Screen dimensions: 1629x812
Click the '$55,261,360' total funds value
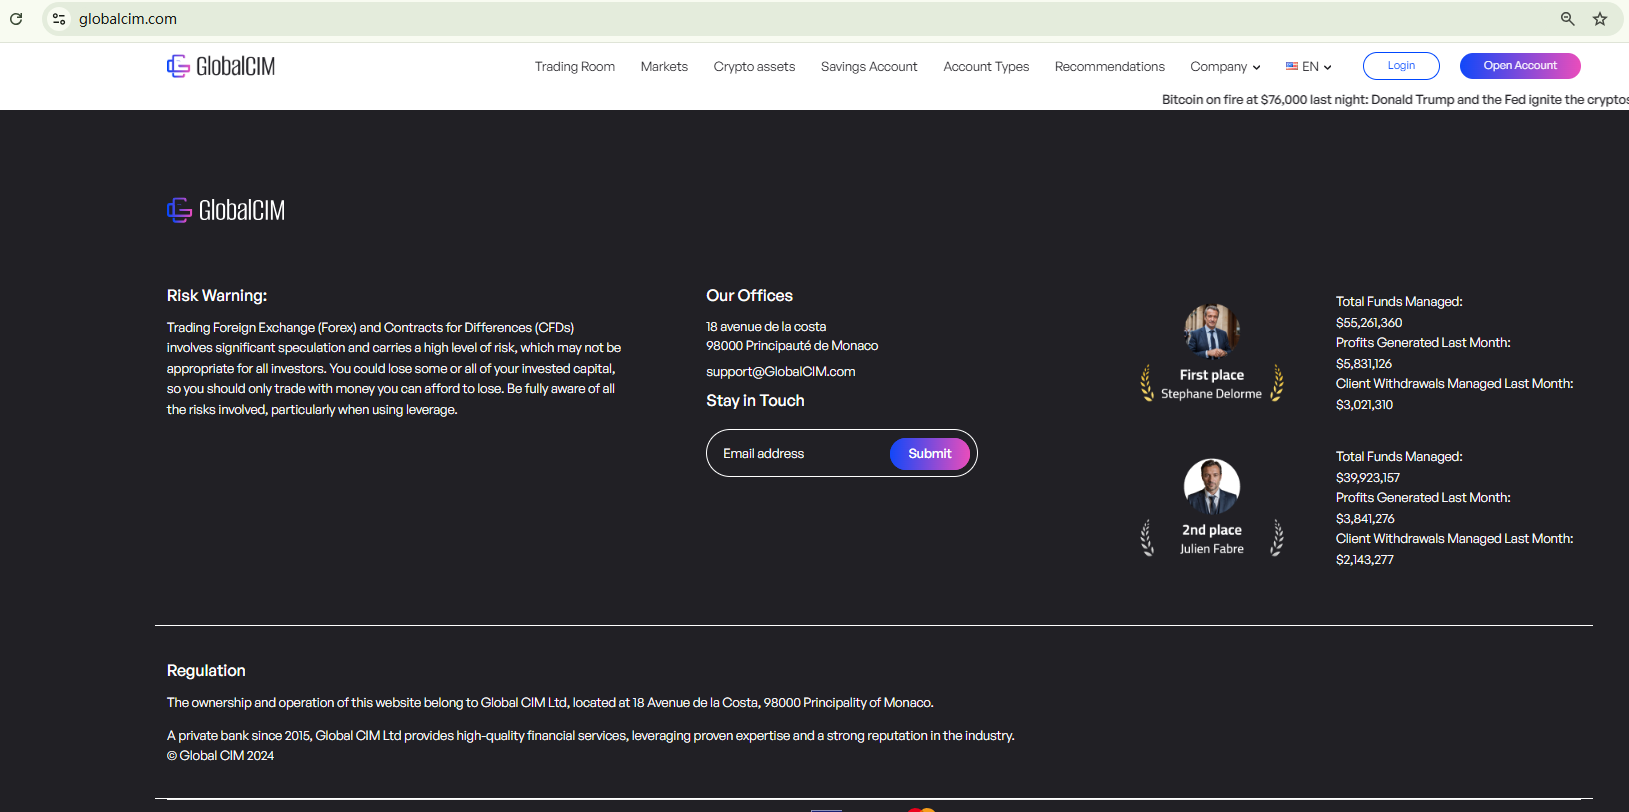click(x=1369, y=323)
